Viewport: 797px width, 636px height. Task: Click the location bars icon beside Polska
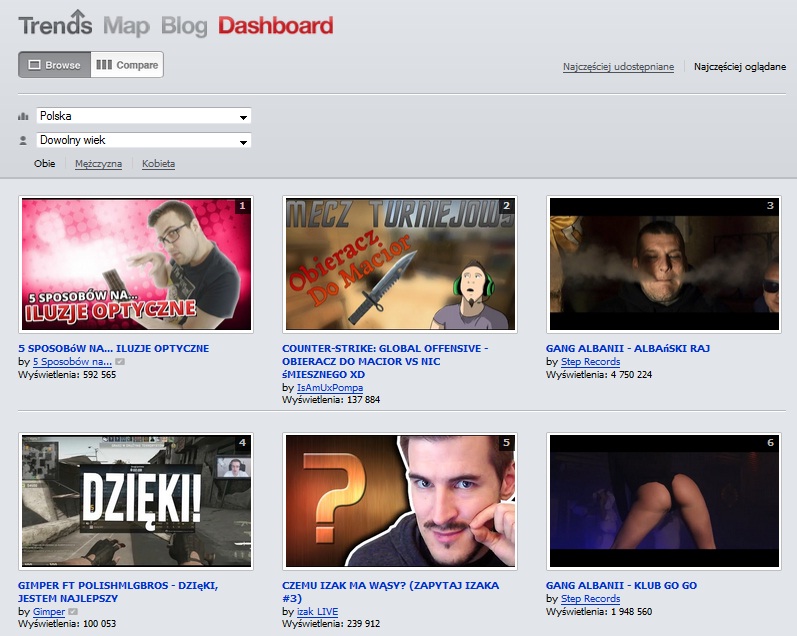tap(23, 116)
